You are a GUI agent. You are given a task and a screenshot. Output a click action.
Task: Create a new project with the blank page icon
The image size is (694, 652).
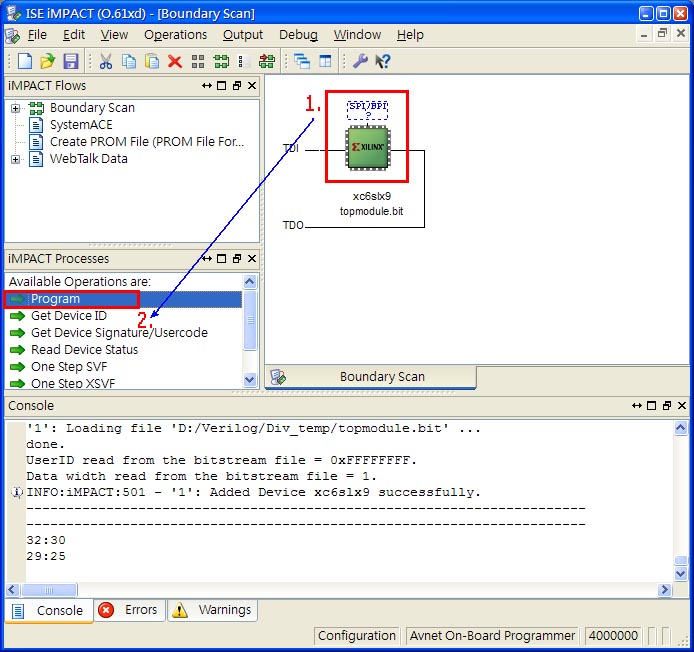click(x=25, y=61)
